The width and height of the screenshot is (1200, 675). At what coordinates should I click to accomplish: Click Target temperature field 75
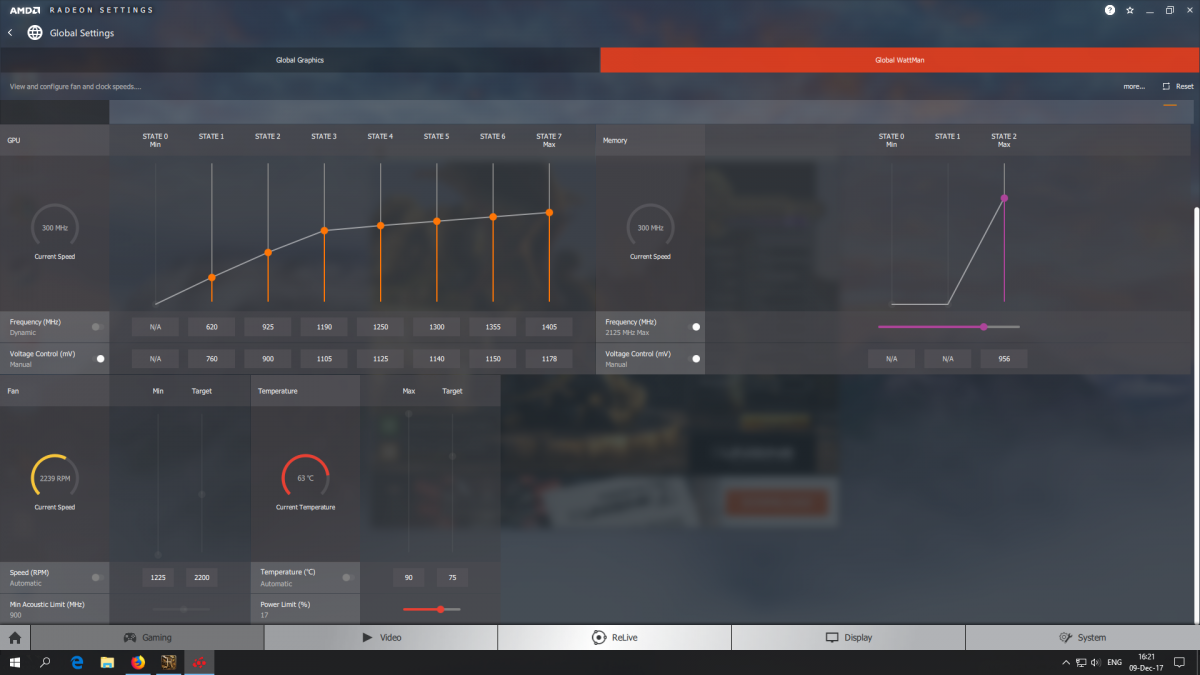coord(452,577)
